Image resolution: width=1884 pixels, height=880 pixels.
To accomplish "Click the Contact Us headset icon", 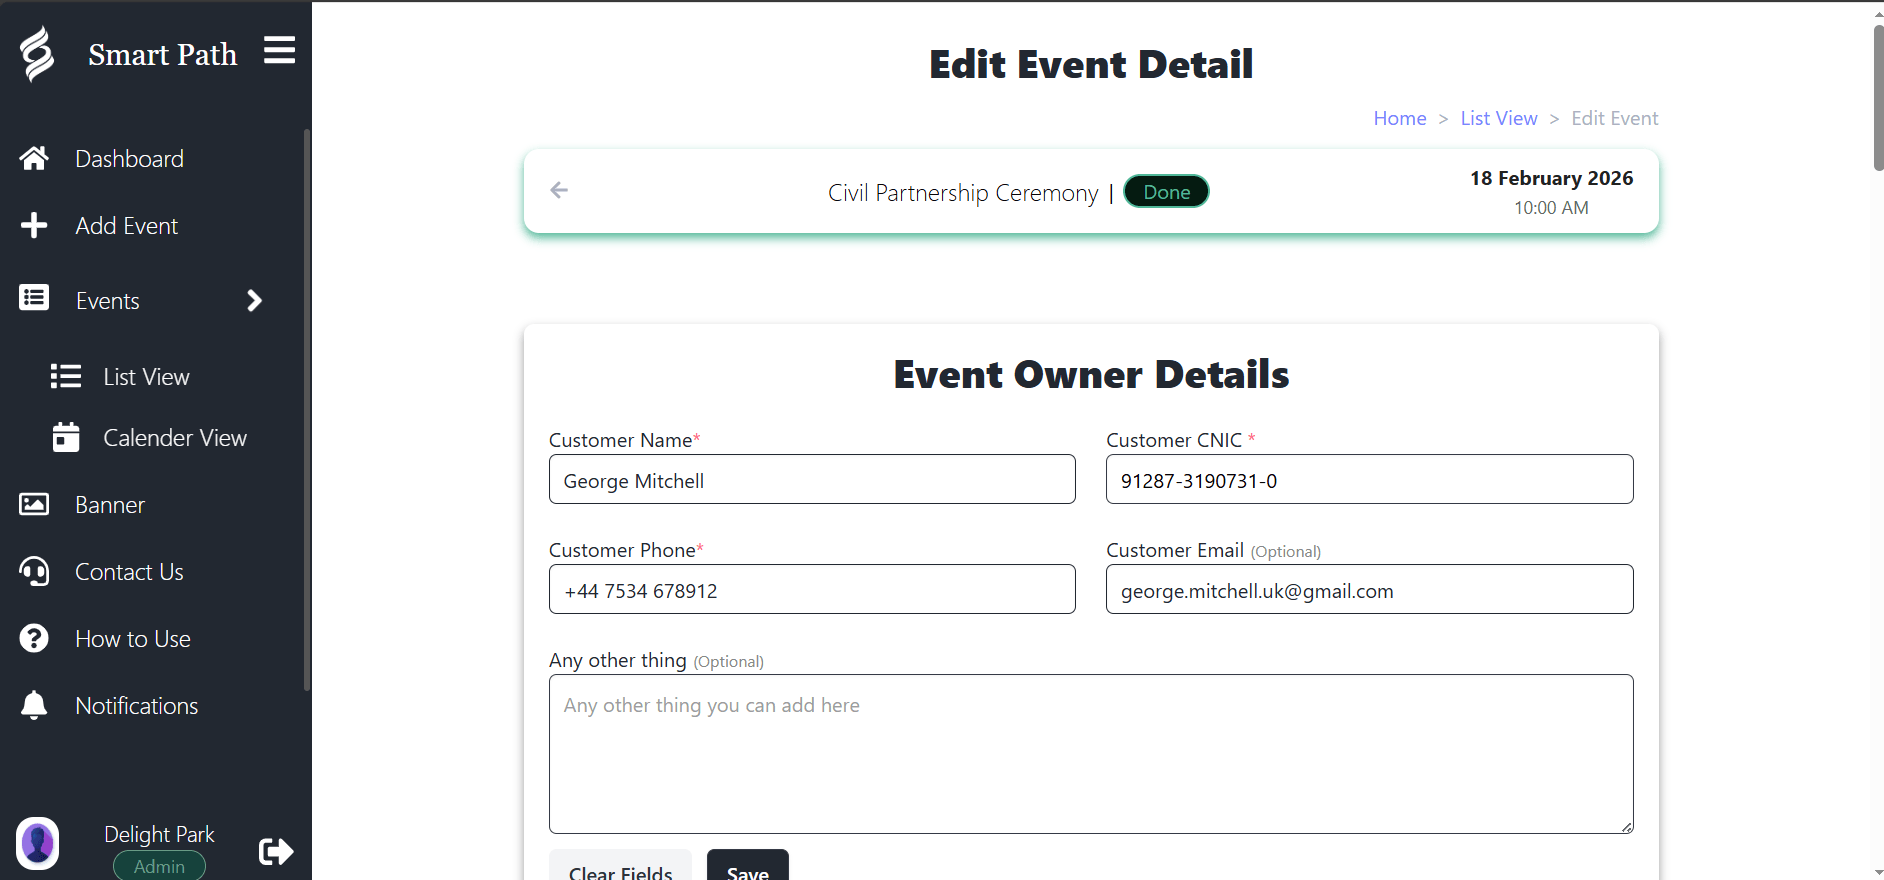I will (x=34, y=572).
